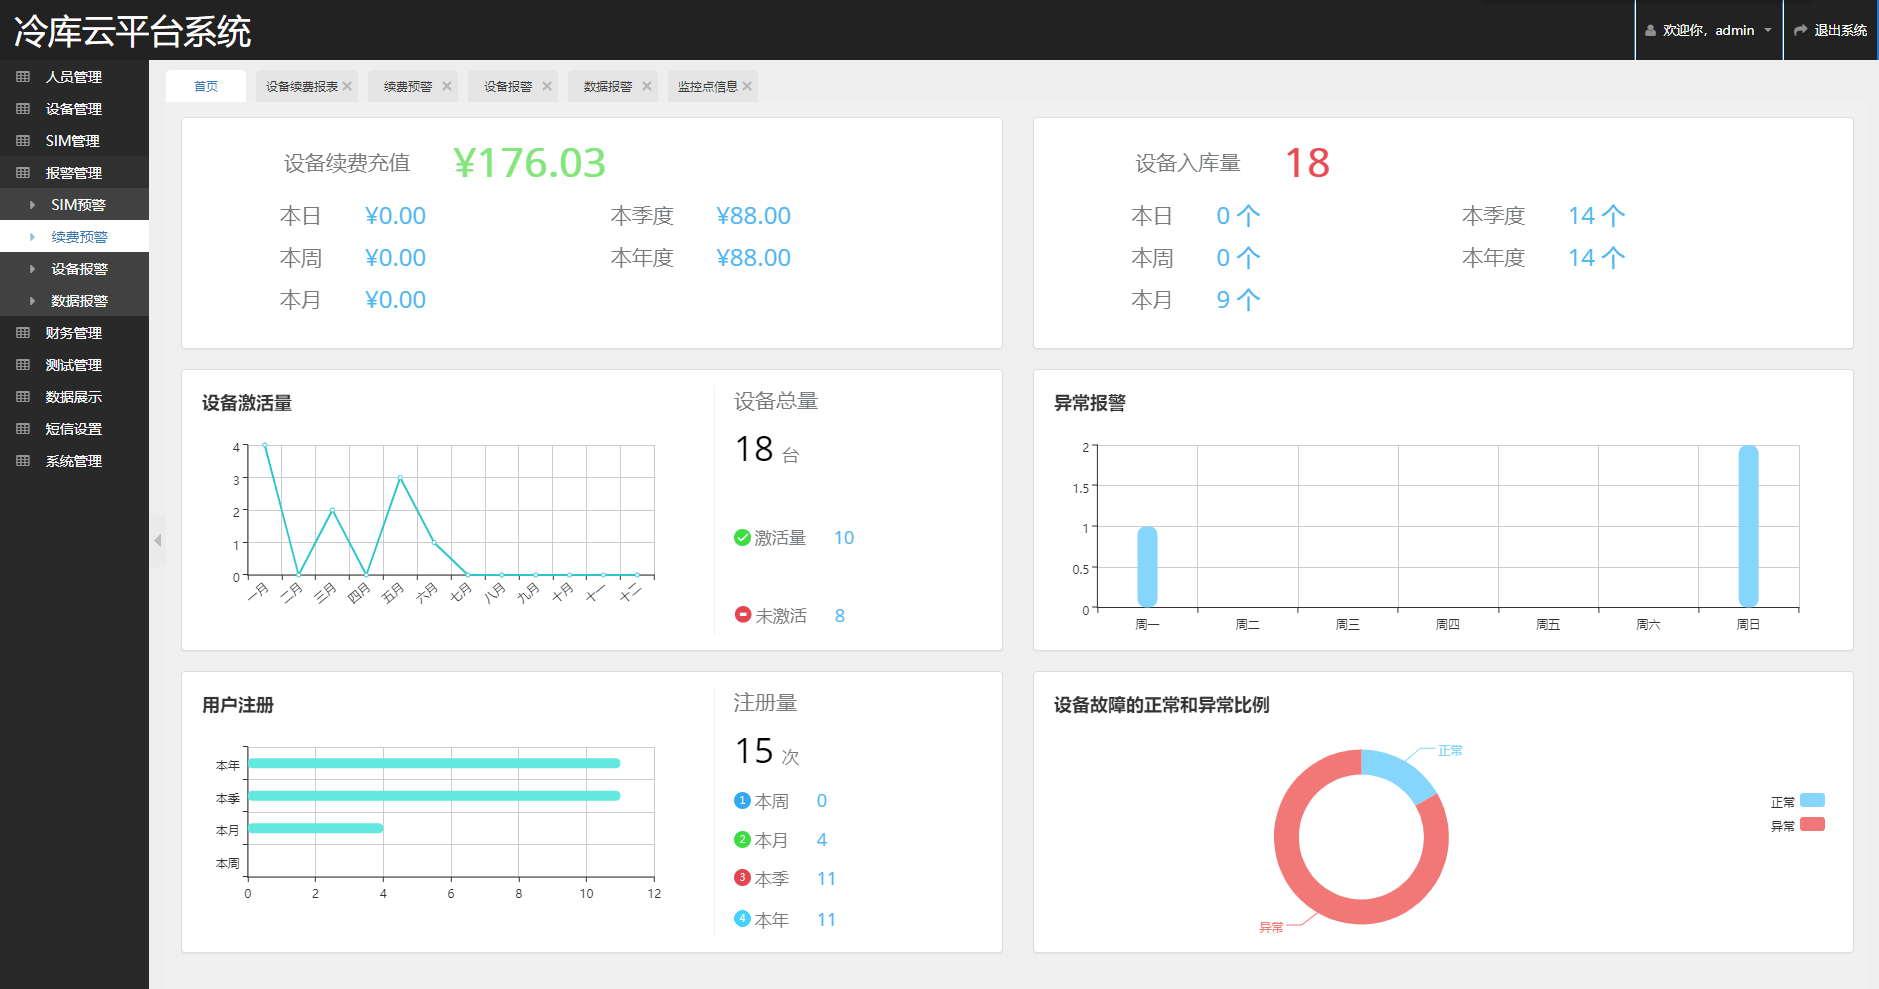Click the grid icon beside 人员管理
This screenshot has width=1879, height=989.
(23, 77)
